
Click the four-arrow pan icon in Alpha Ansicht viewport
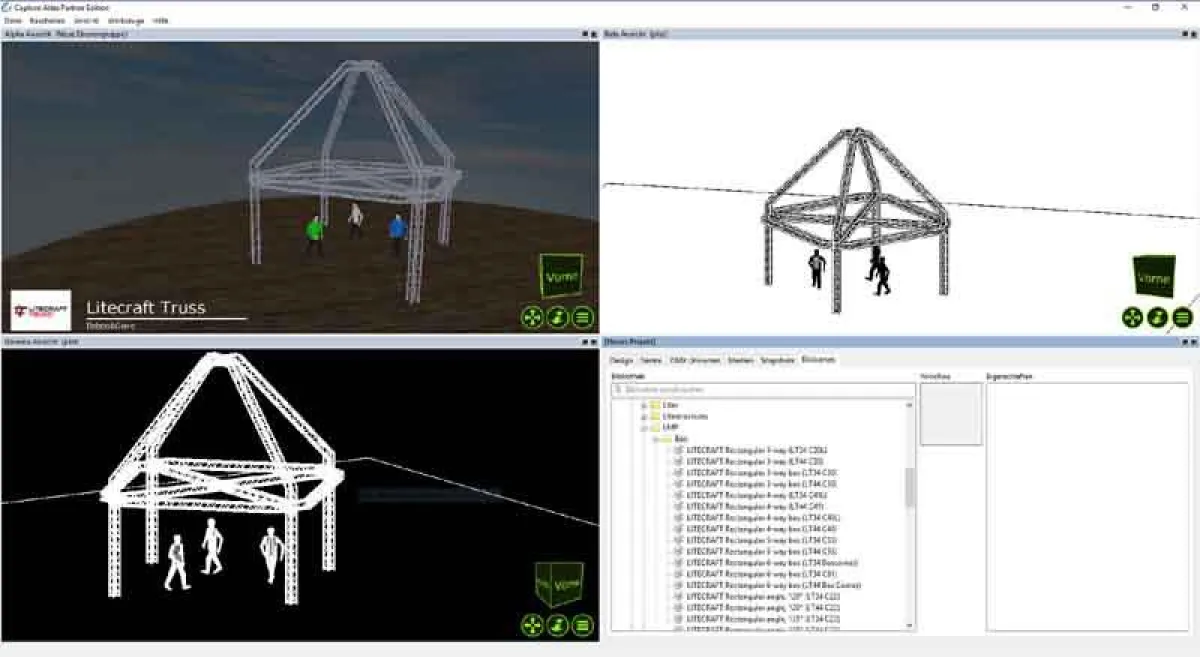point(531,317)
